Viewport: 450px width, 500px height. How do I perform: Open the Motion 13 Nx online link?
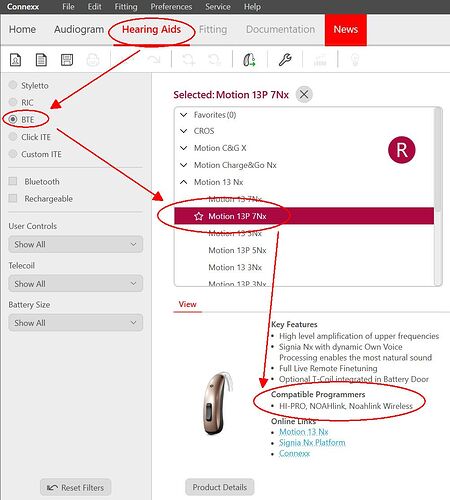pyautogui.click(x=304, y=432)
